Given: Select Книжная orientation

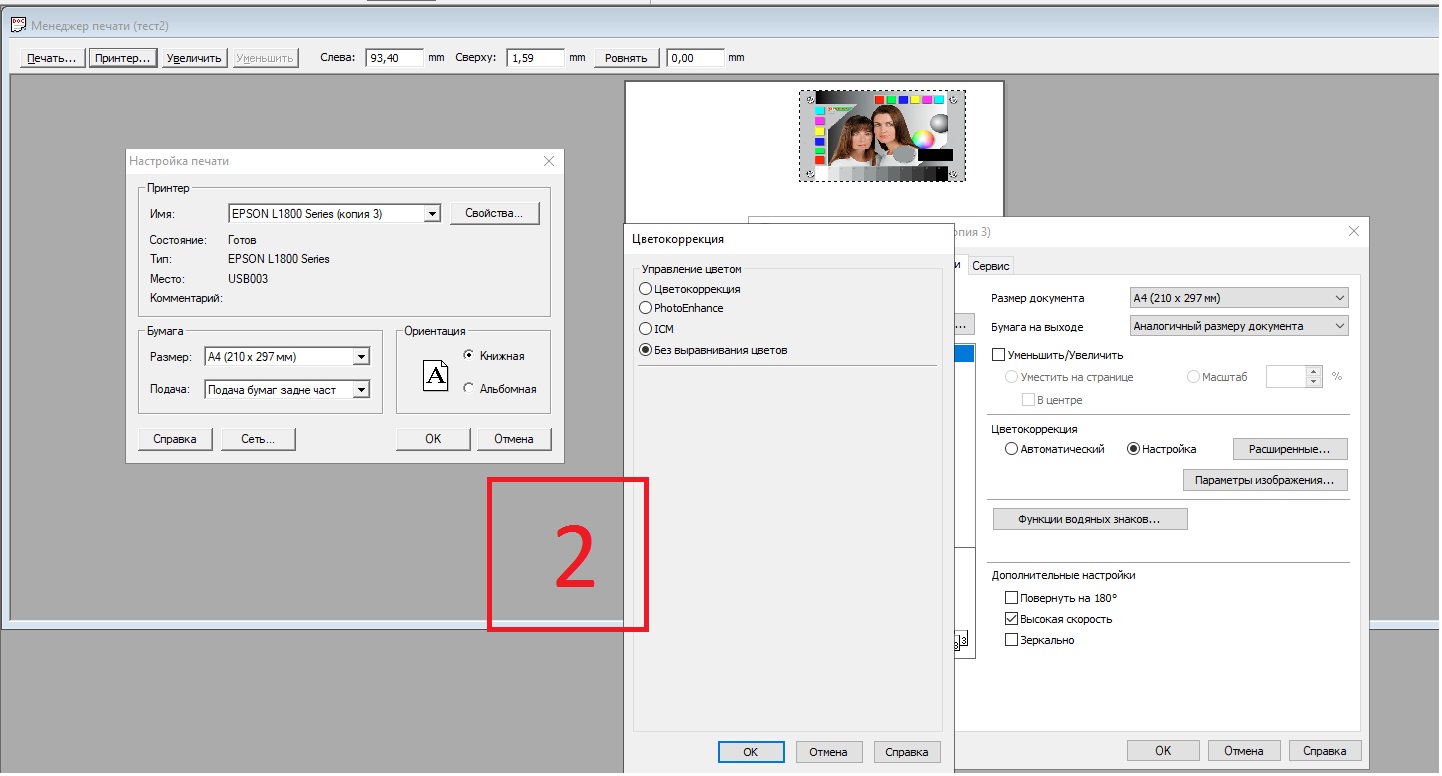Looking at the screenshot, I should click(468, 356).
